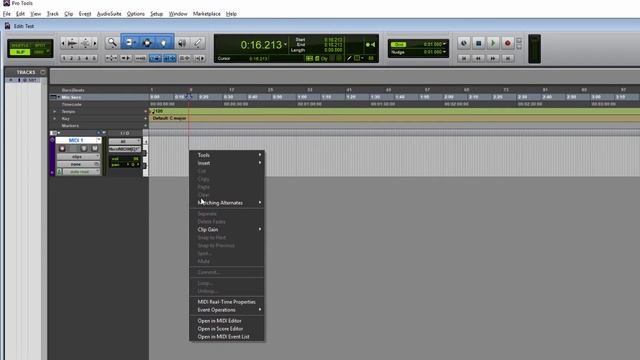Add tempo change with Tempo plus button
The width and height of the screenshot is (640, 360).
[146, 111]
